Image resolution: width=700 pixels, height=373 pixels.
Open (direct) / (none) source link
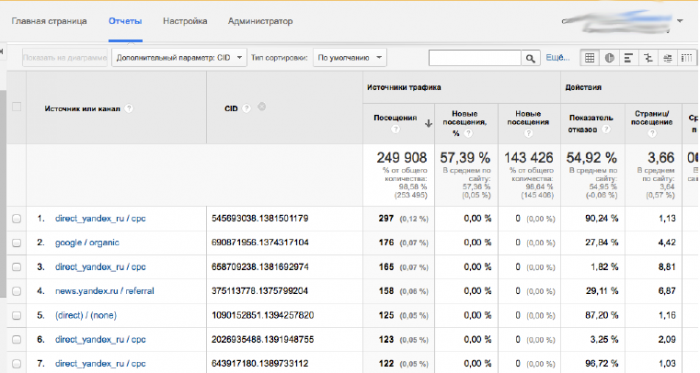(86, 315)
